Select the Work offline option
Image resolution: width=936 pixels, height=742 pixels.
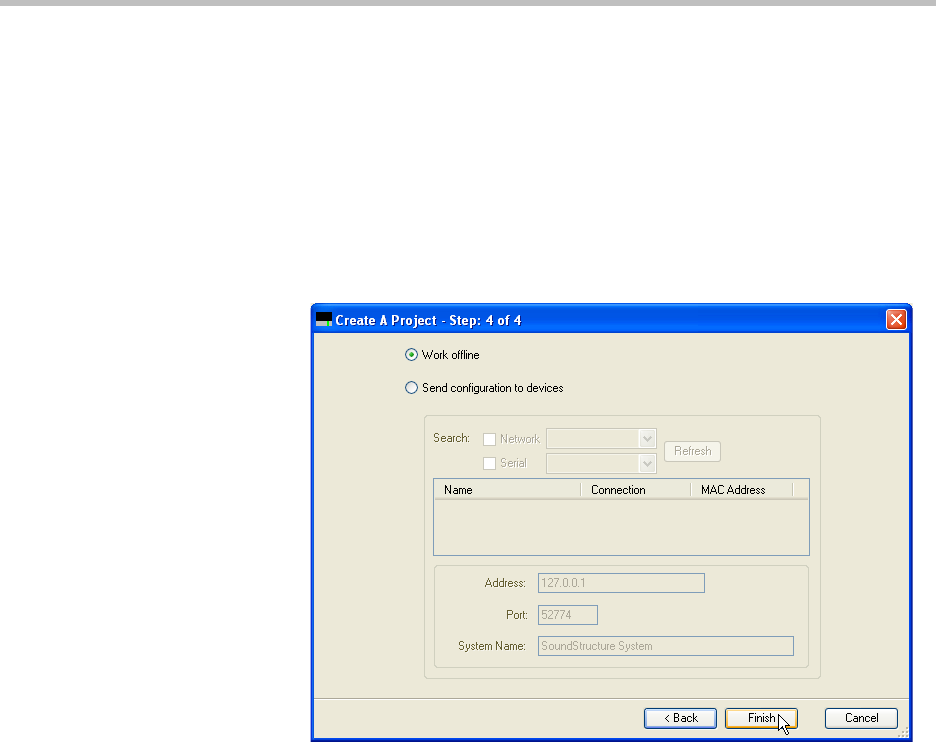click(412, 355)
